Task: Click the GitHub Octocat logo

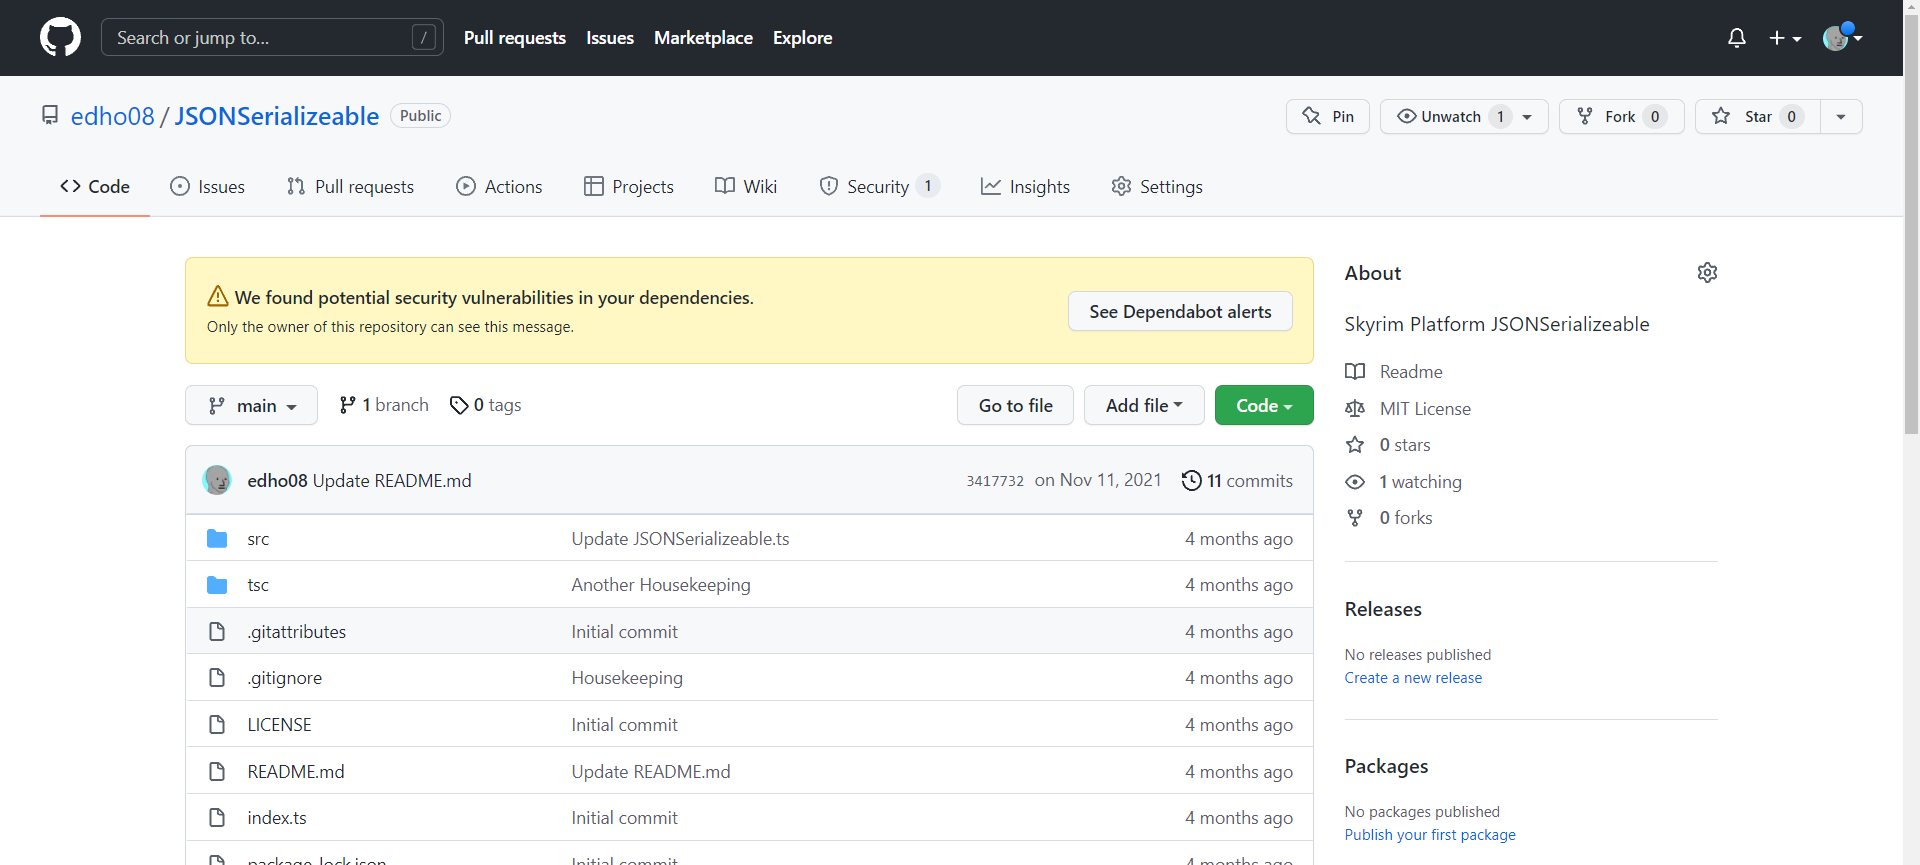Action: (x=60, y=38)
